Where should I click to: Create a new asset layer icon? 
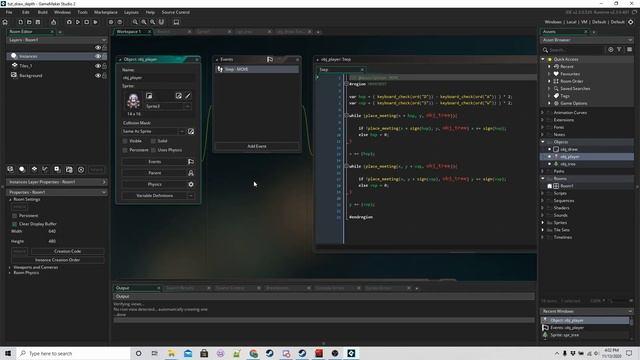[57, 169]
